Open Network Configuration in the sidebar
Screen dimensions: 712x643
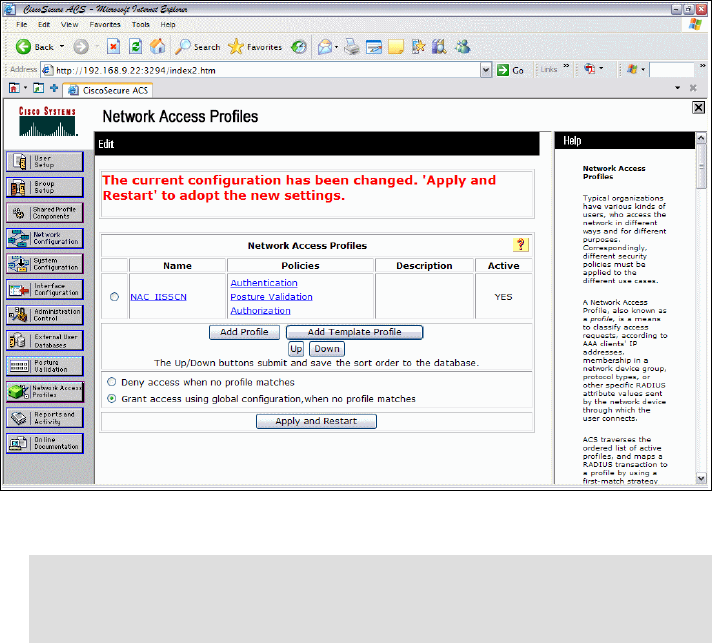[x=44, y=238]
